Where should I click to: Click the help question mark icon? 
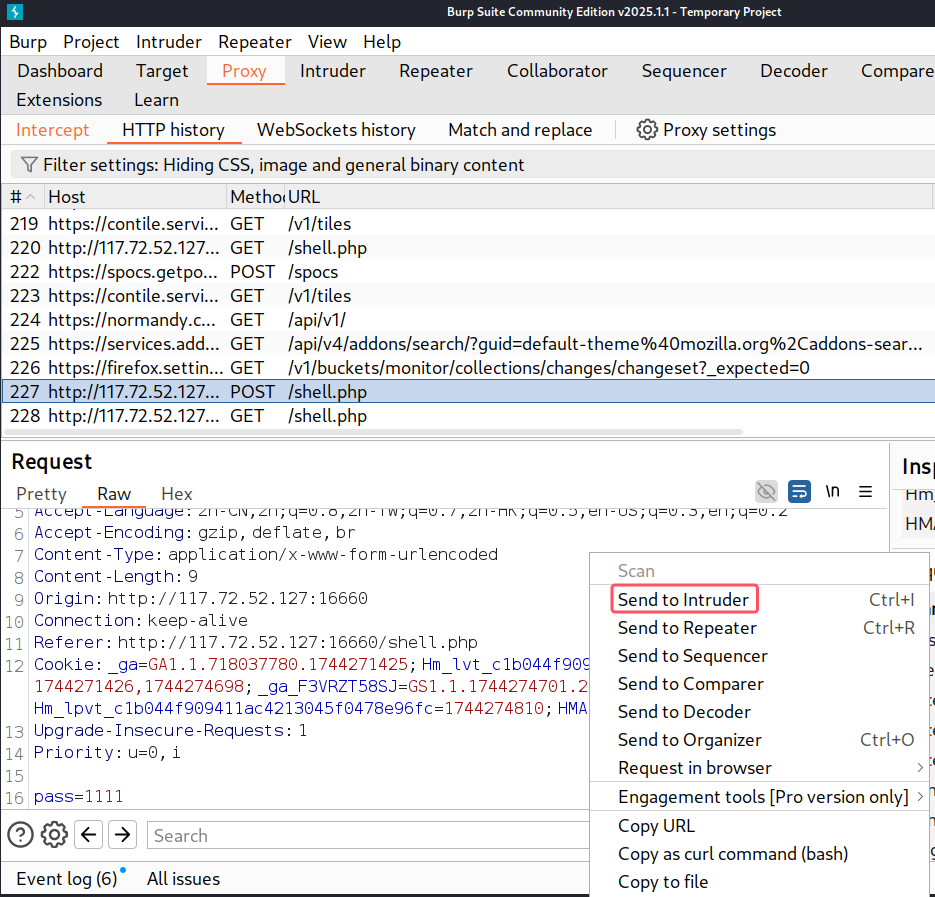[x=20, y=834]
